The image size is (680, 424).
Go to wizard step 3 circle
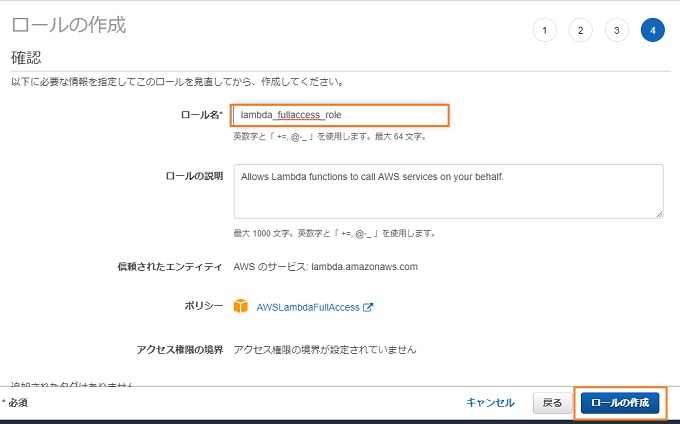[617, 30]
